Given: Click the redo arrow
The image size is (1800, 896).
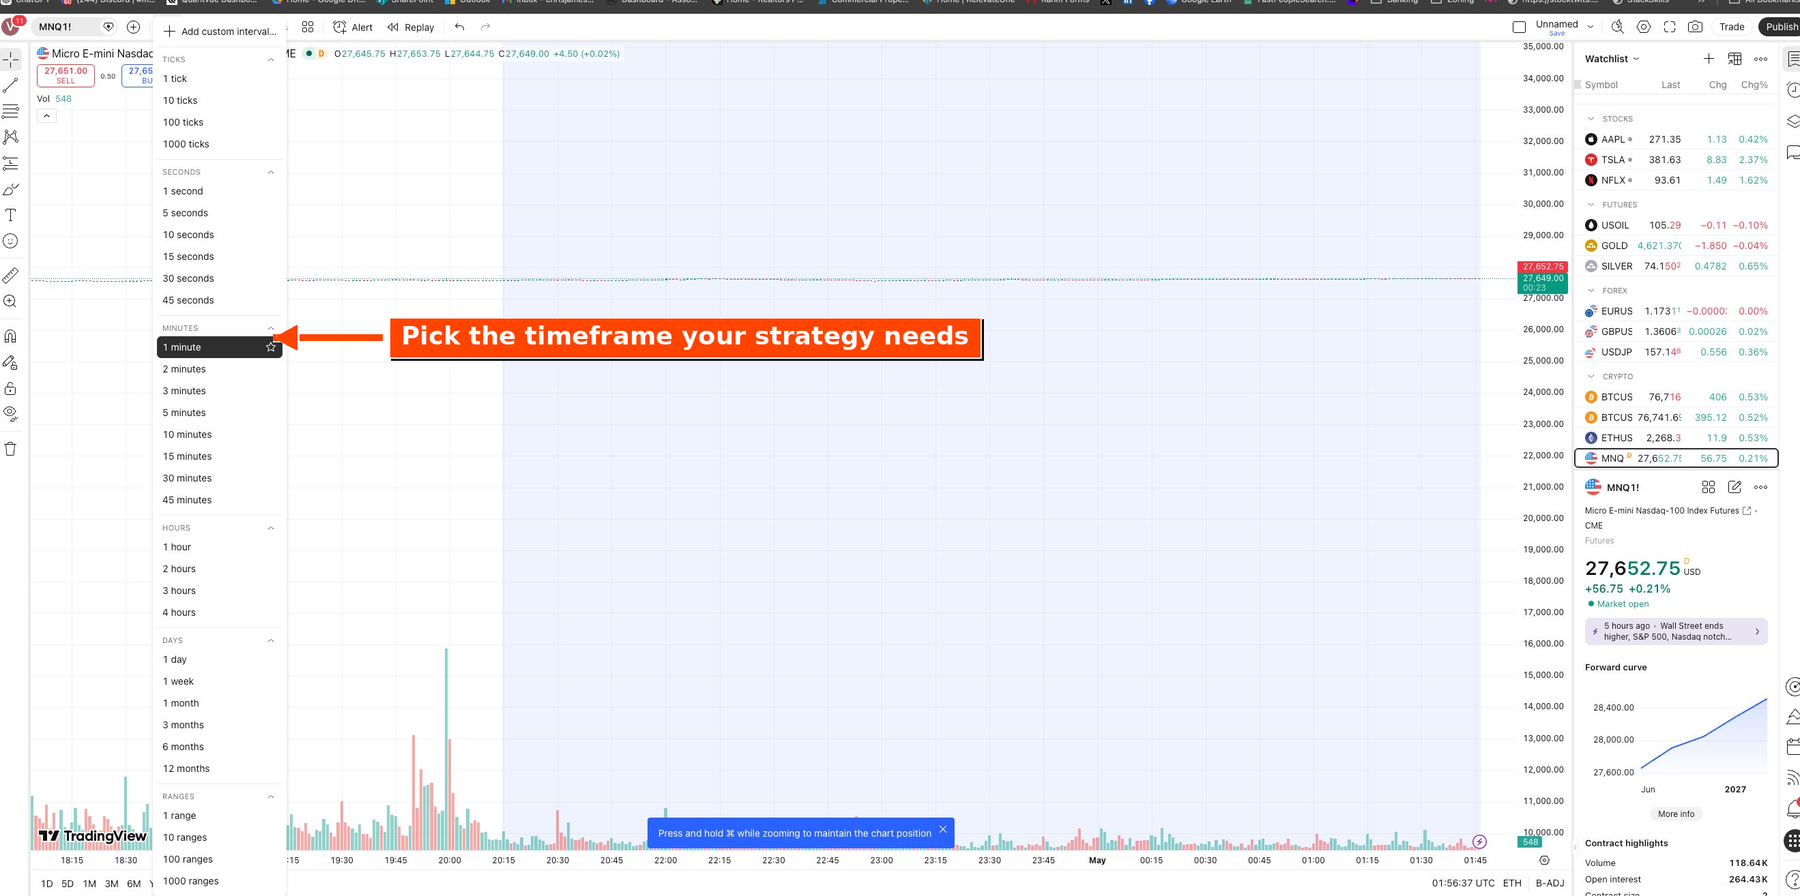Looking at the screenshot, I should (x=486, y=27).
